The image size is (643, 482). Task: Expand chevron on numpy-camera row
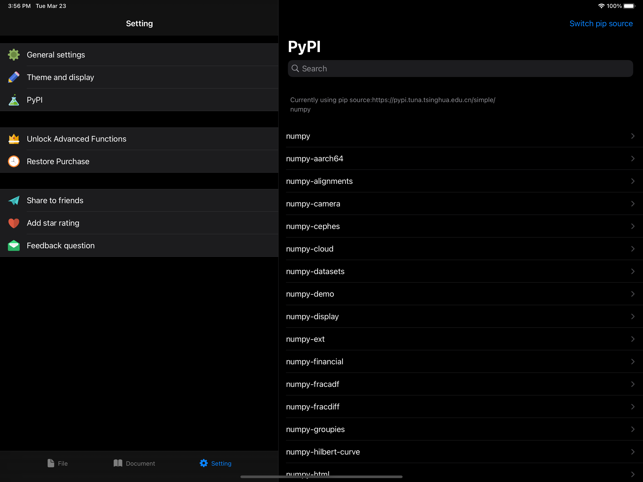tap(633, 203)
